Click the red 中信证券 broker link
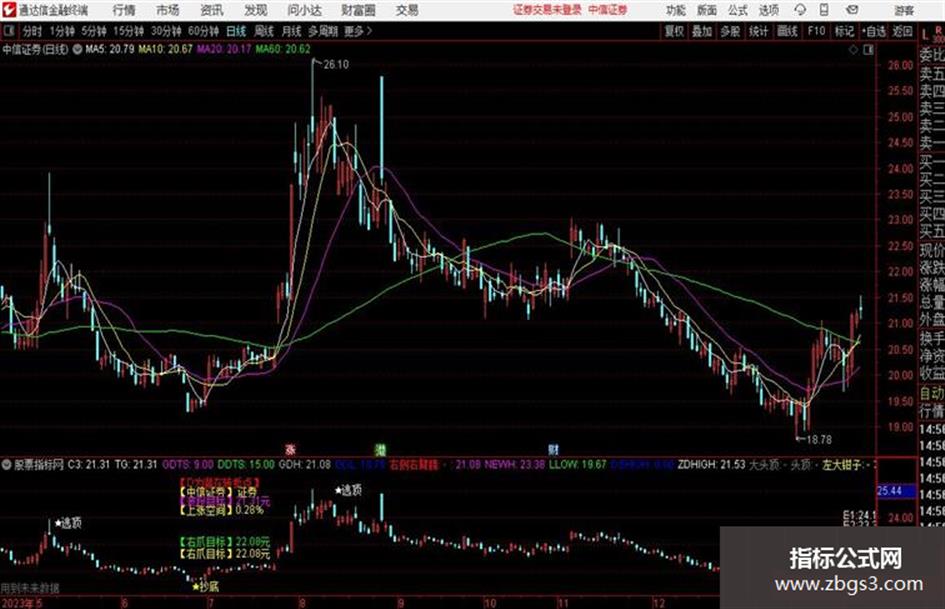This screenshot has width=945, height=609. [608, 10]
